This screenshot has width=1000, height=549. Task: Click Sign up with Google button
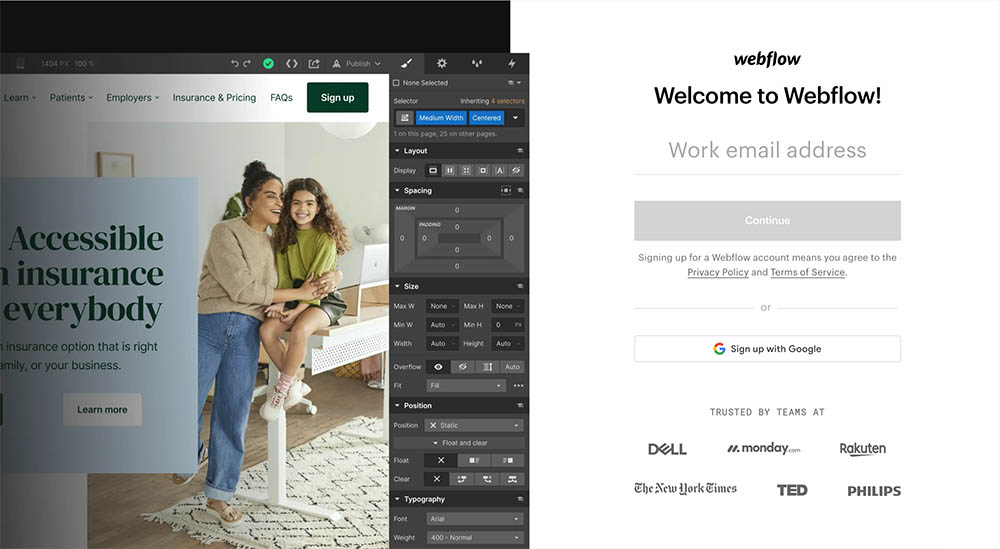tap(767, 349)
